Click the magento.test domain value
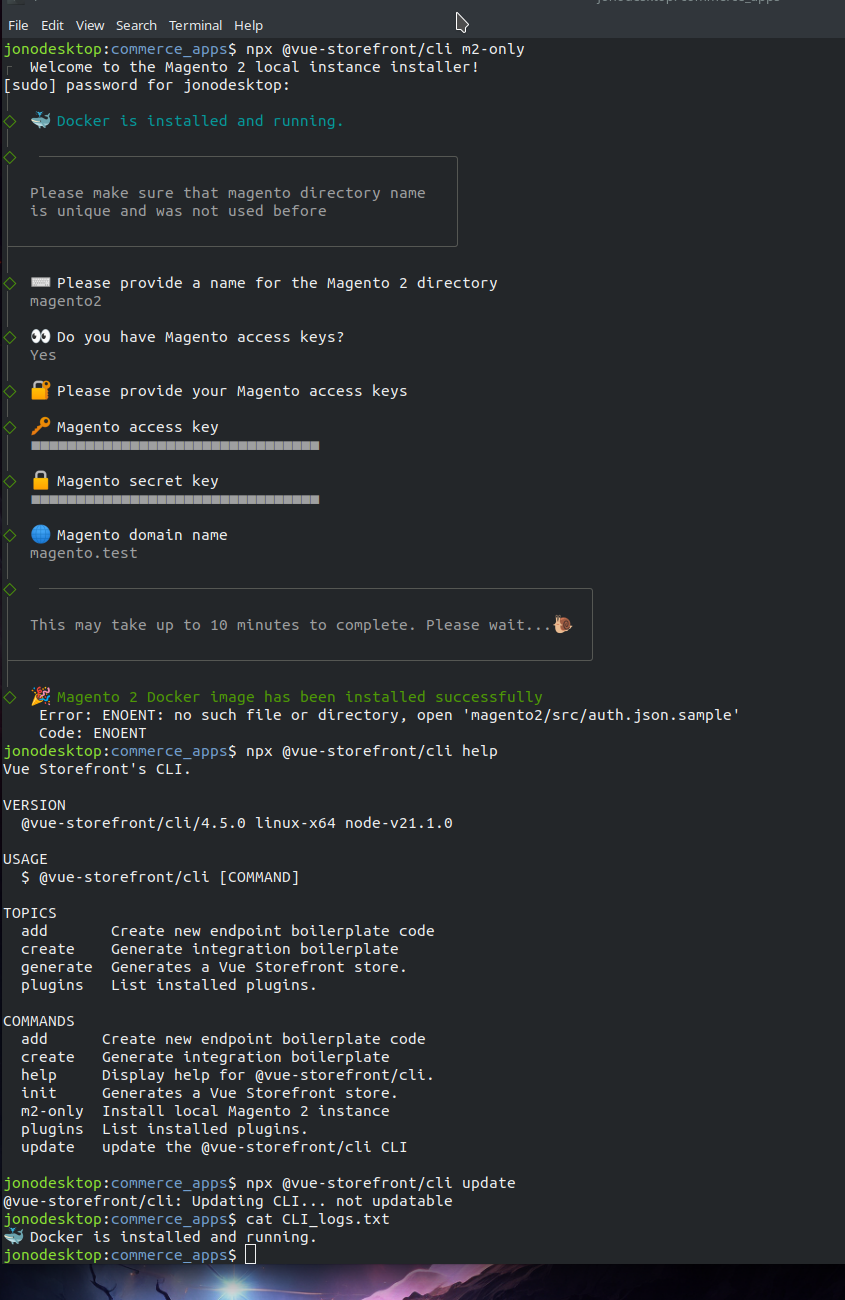The image size is (845, 1300). pyautogui.click(x=84, y=553)
